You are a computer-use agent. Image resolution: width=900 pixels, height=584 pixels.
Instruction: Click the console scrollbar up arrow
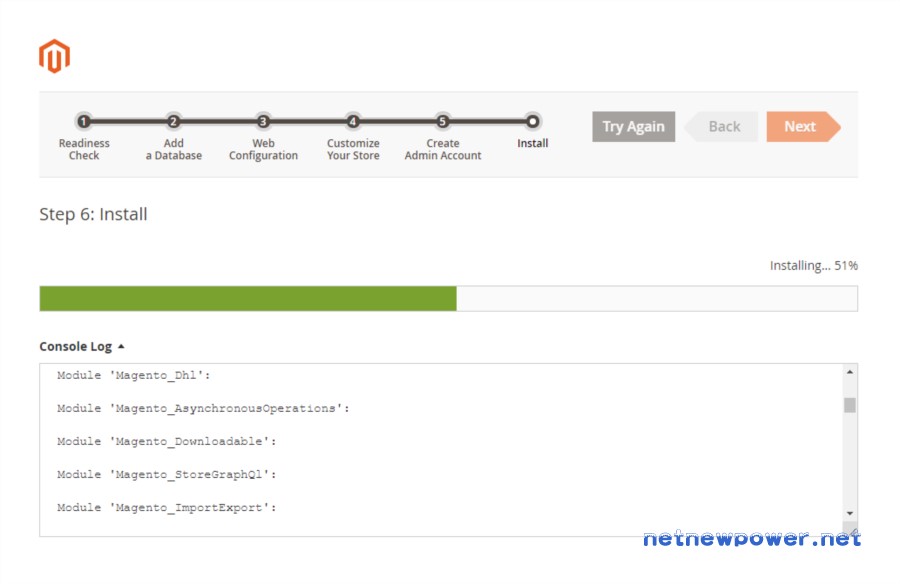850,372
